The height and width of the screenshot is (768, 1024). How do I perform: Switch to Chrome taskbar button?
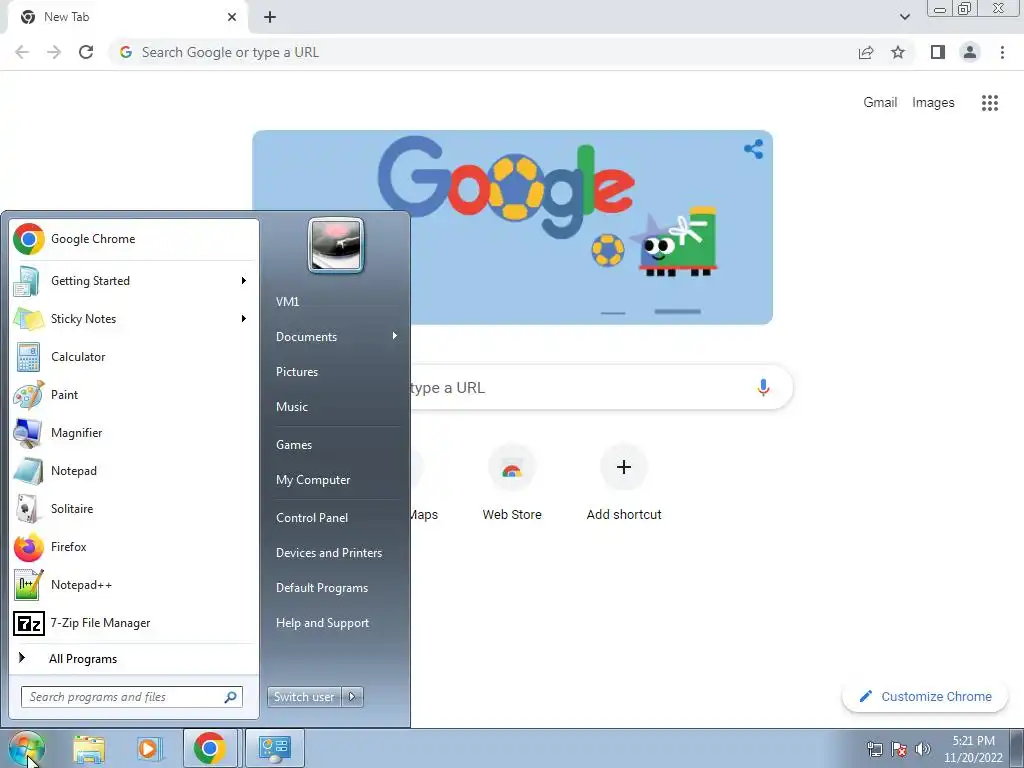(210, 748)
